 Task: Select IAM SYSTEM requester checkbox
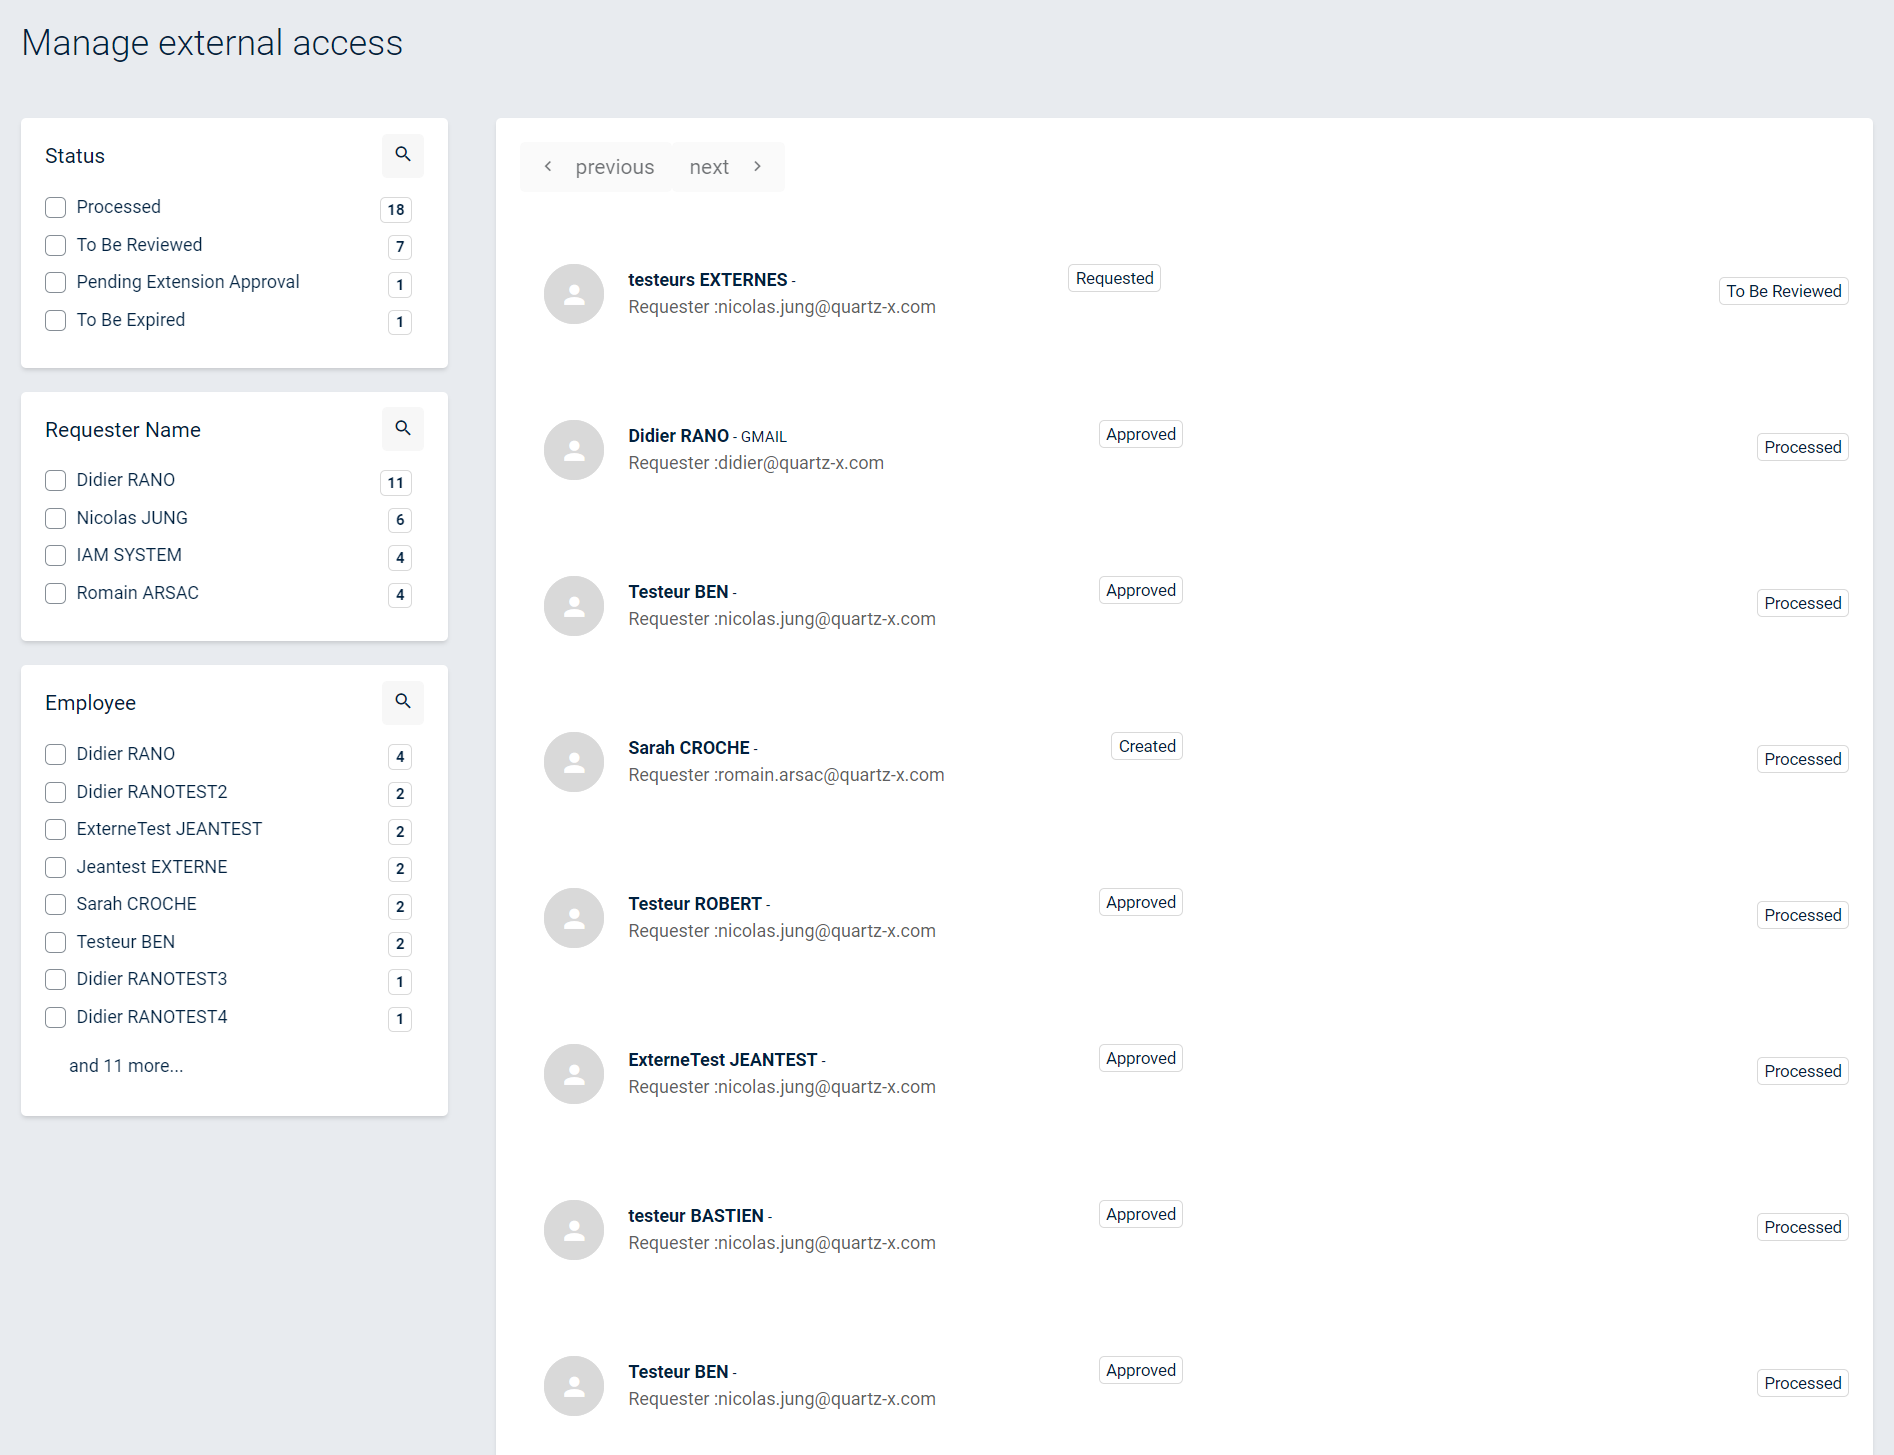56,555
